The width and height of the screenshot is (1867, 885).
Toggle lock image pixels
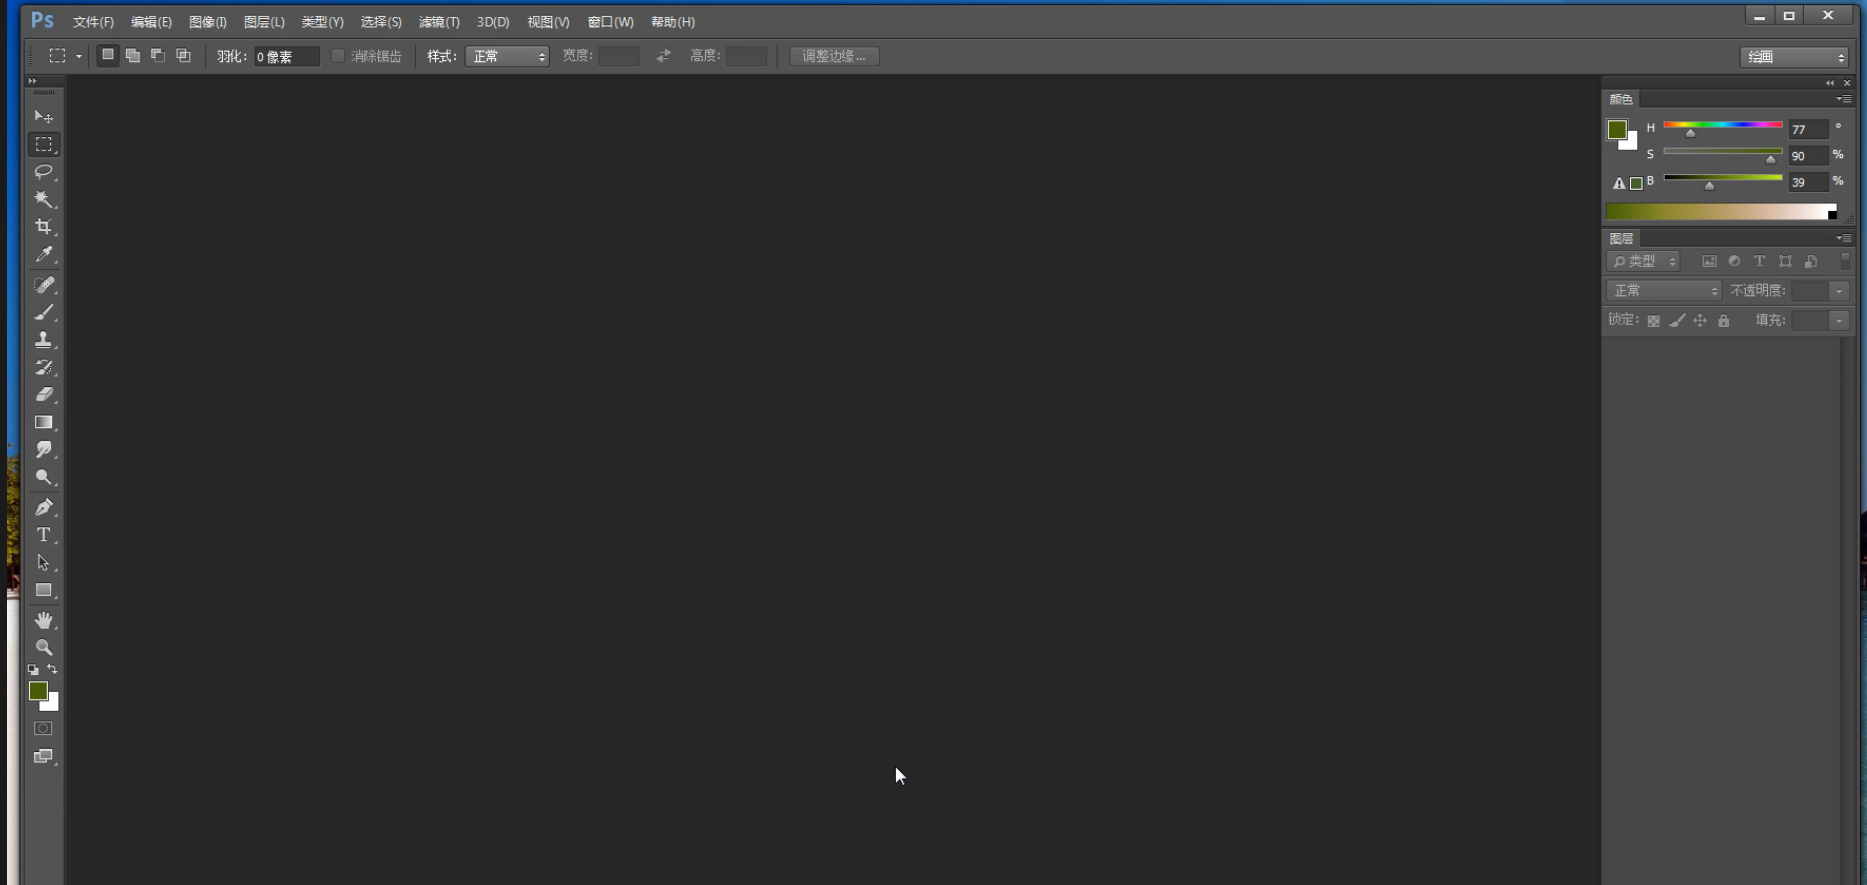click(x=1677, y=321)
